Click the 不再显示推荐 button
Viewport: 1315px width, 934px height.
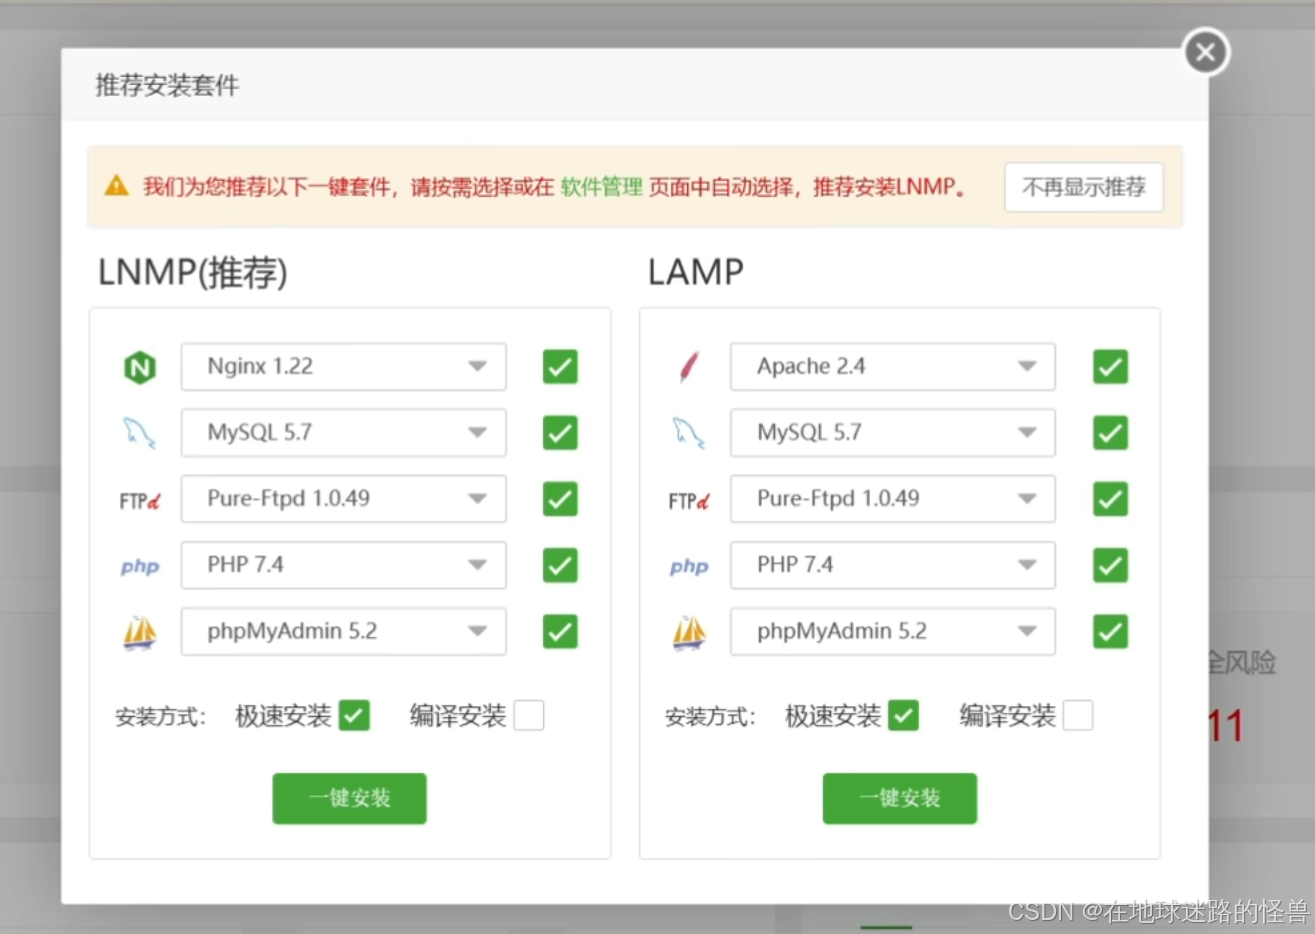tap(1084, 187)
